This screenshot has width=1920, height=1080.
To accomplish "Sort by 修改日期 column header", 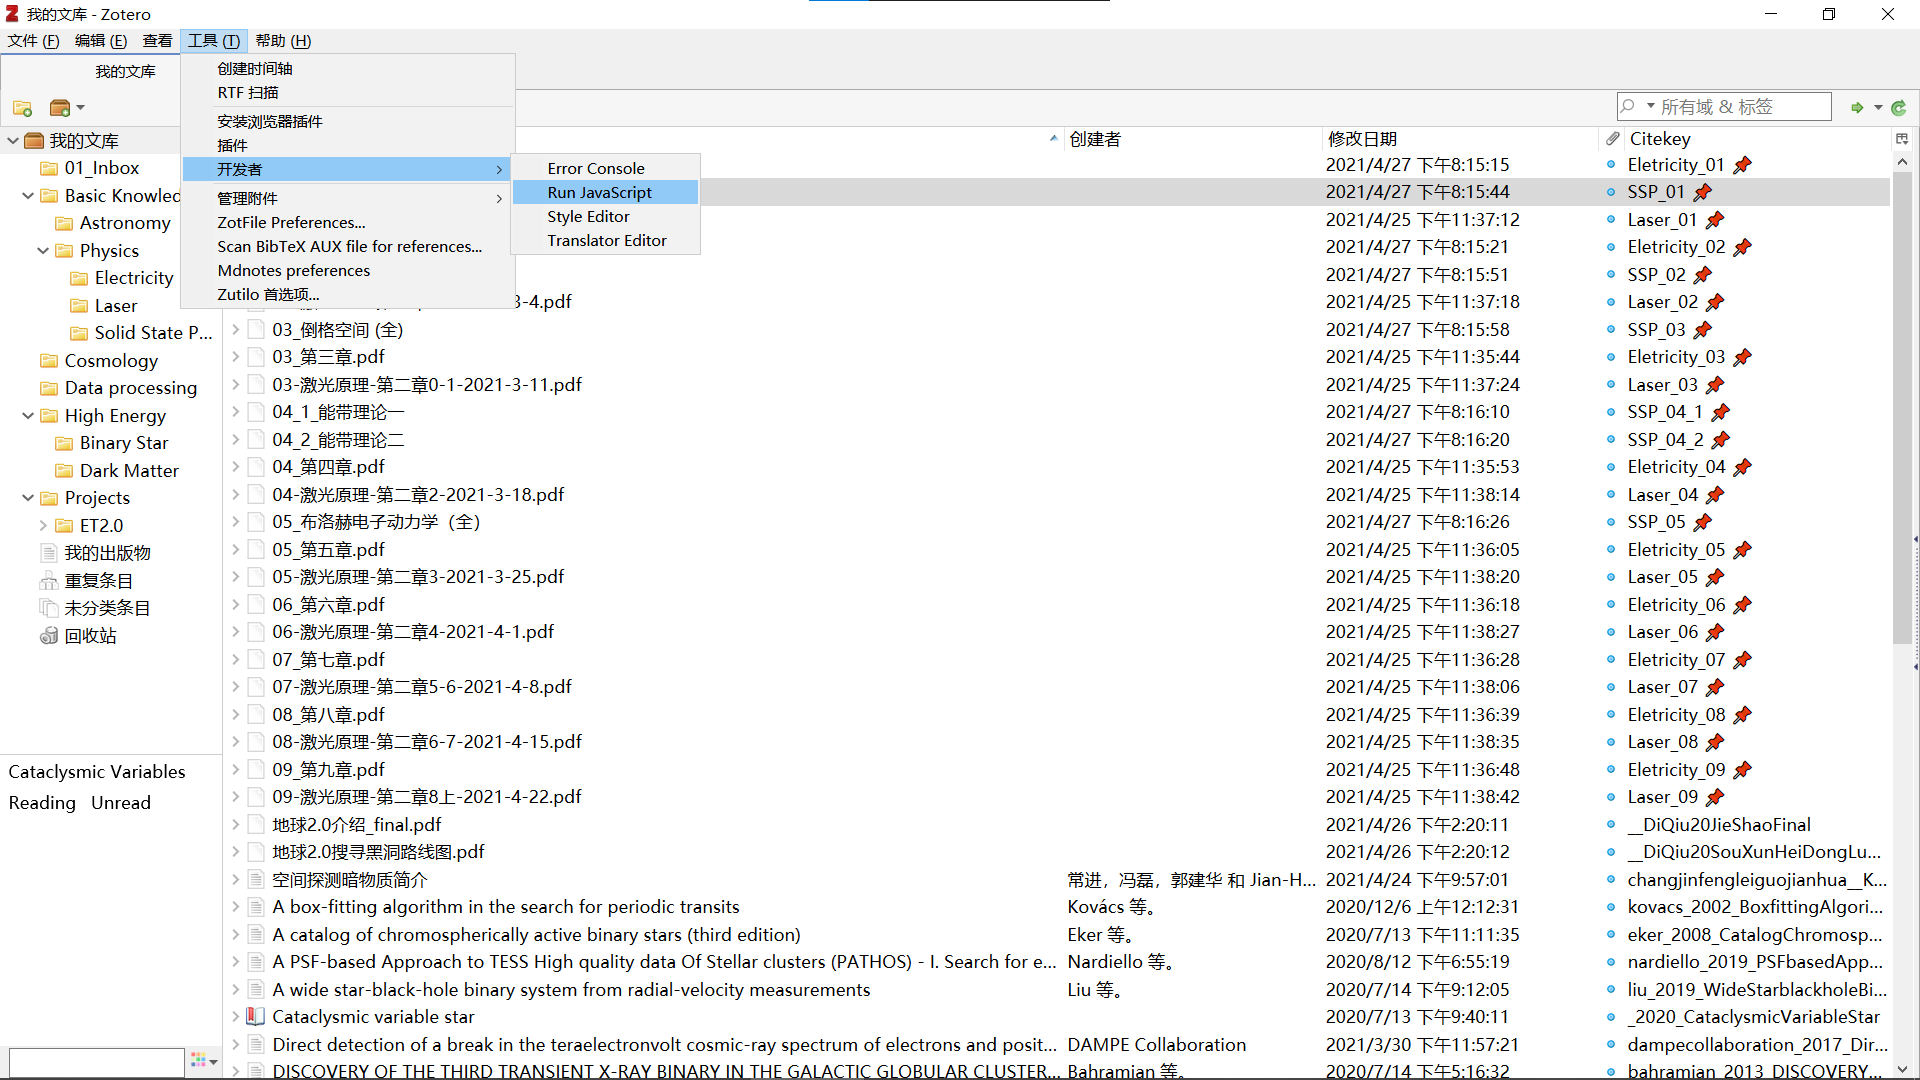I will [x=1362, y=139].
